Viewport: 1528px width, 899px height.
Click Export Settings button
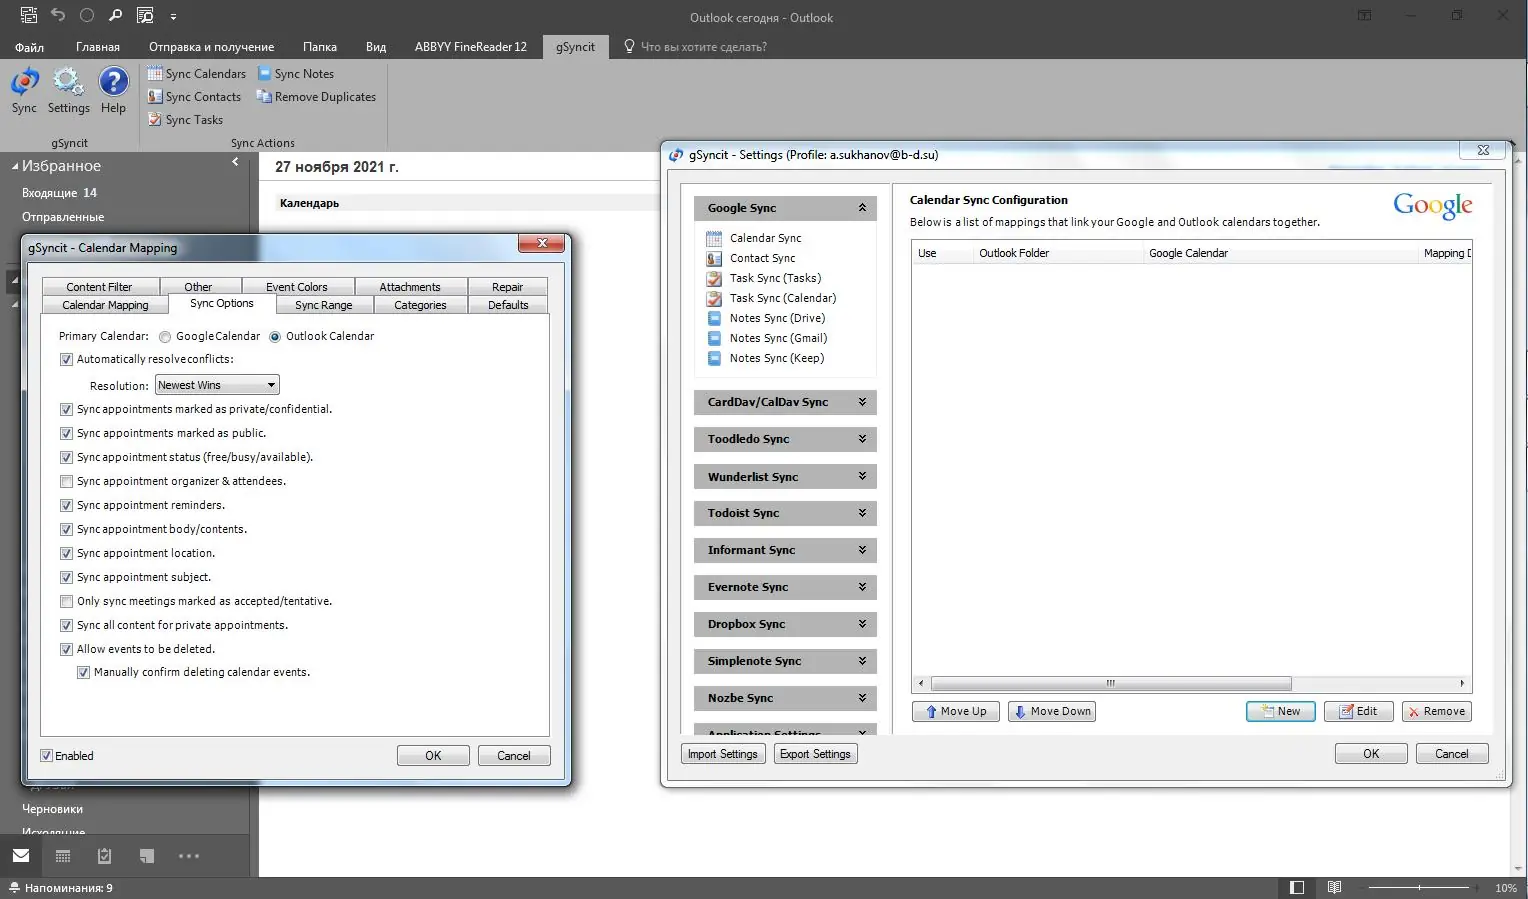pos(815,754)
